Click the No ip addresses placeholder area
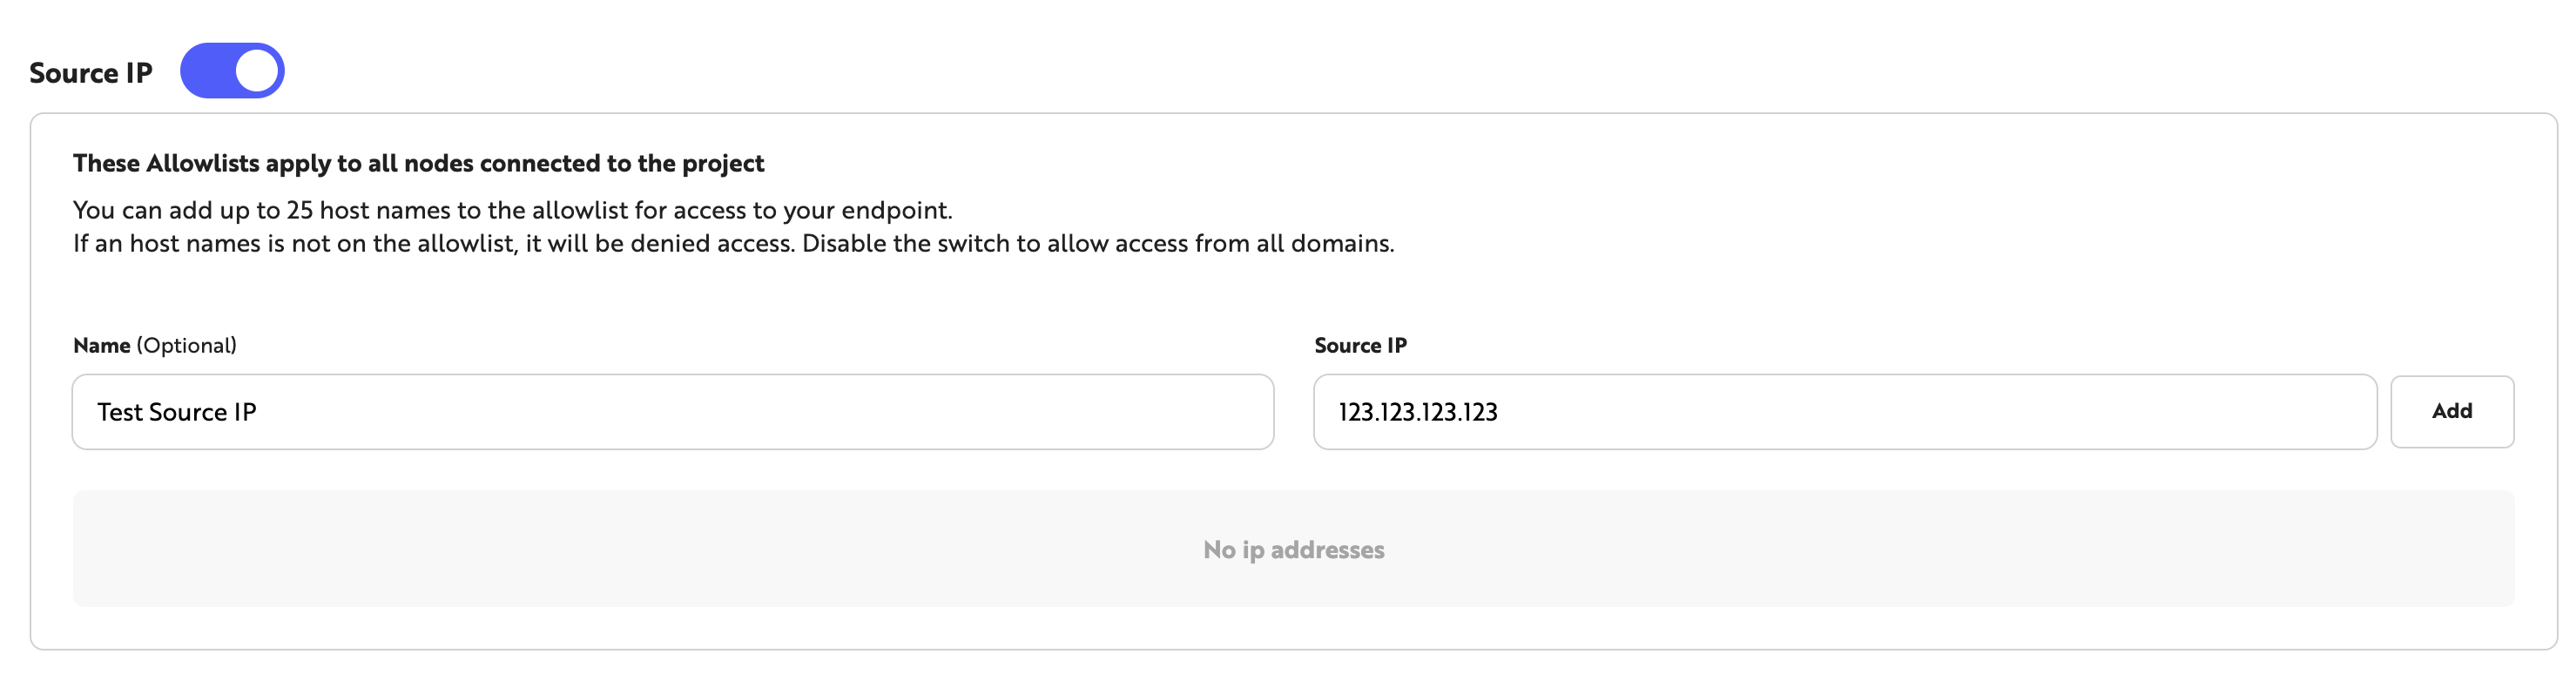2576x681 pixels. point(1295,549)
